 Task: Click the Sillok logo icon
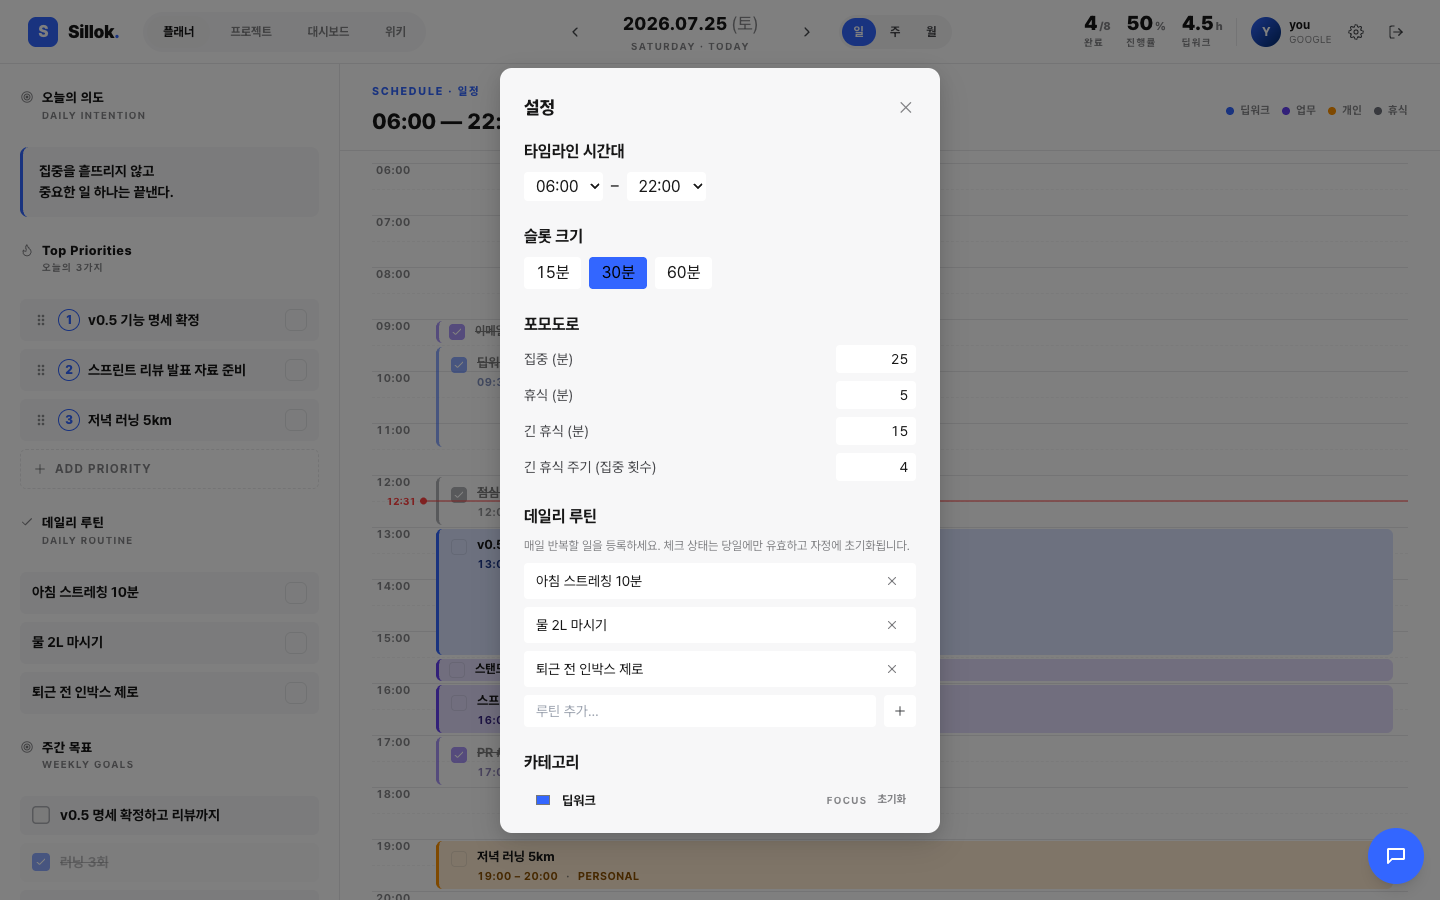(x=43, y=32)
